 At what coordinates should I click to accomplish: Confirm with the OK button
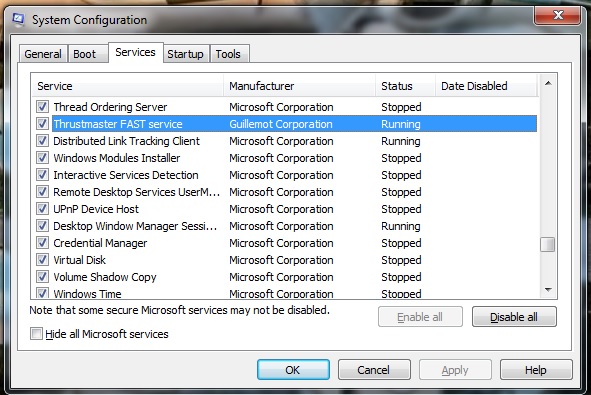tap(293, 370)
